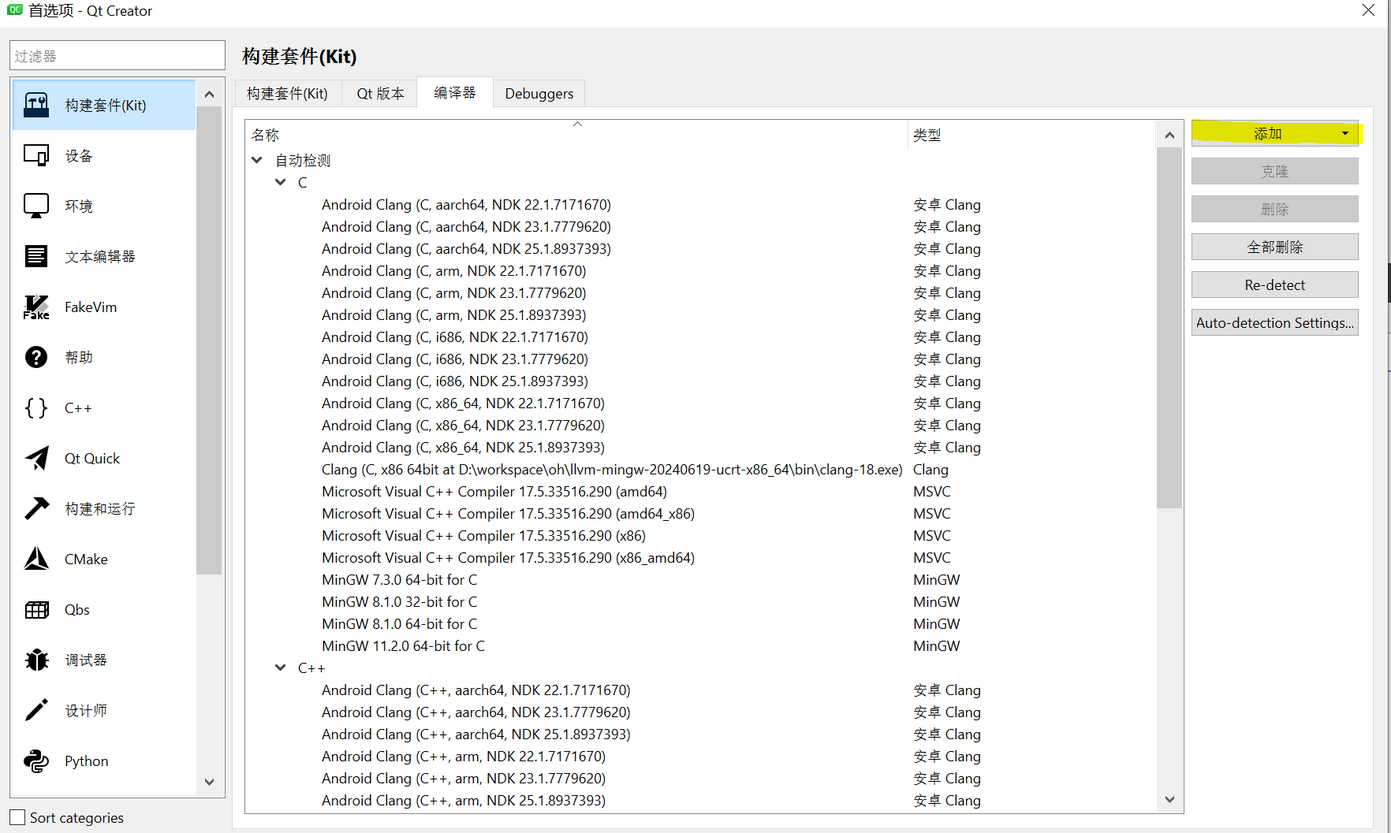Open the 帮助 help question-mark icon
The image size is (1391, 833).
click(36, 357)
